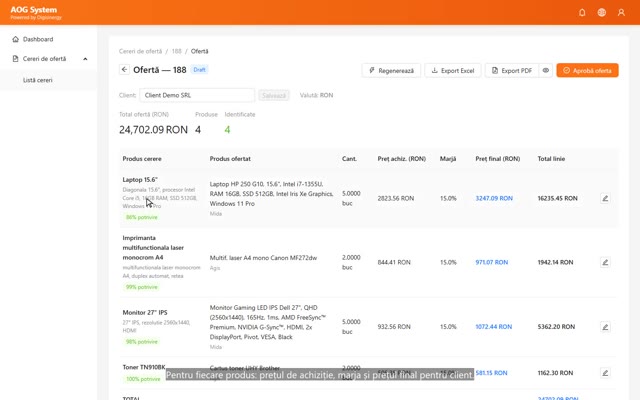Click the Draft status badge
640x400 pixels.
[x=200, y=70]
